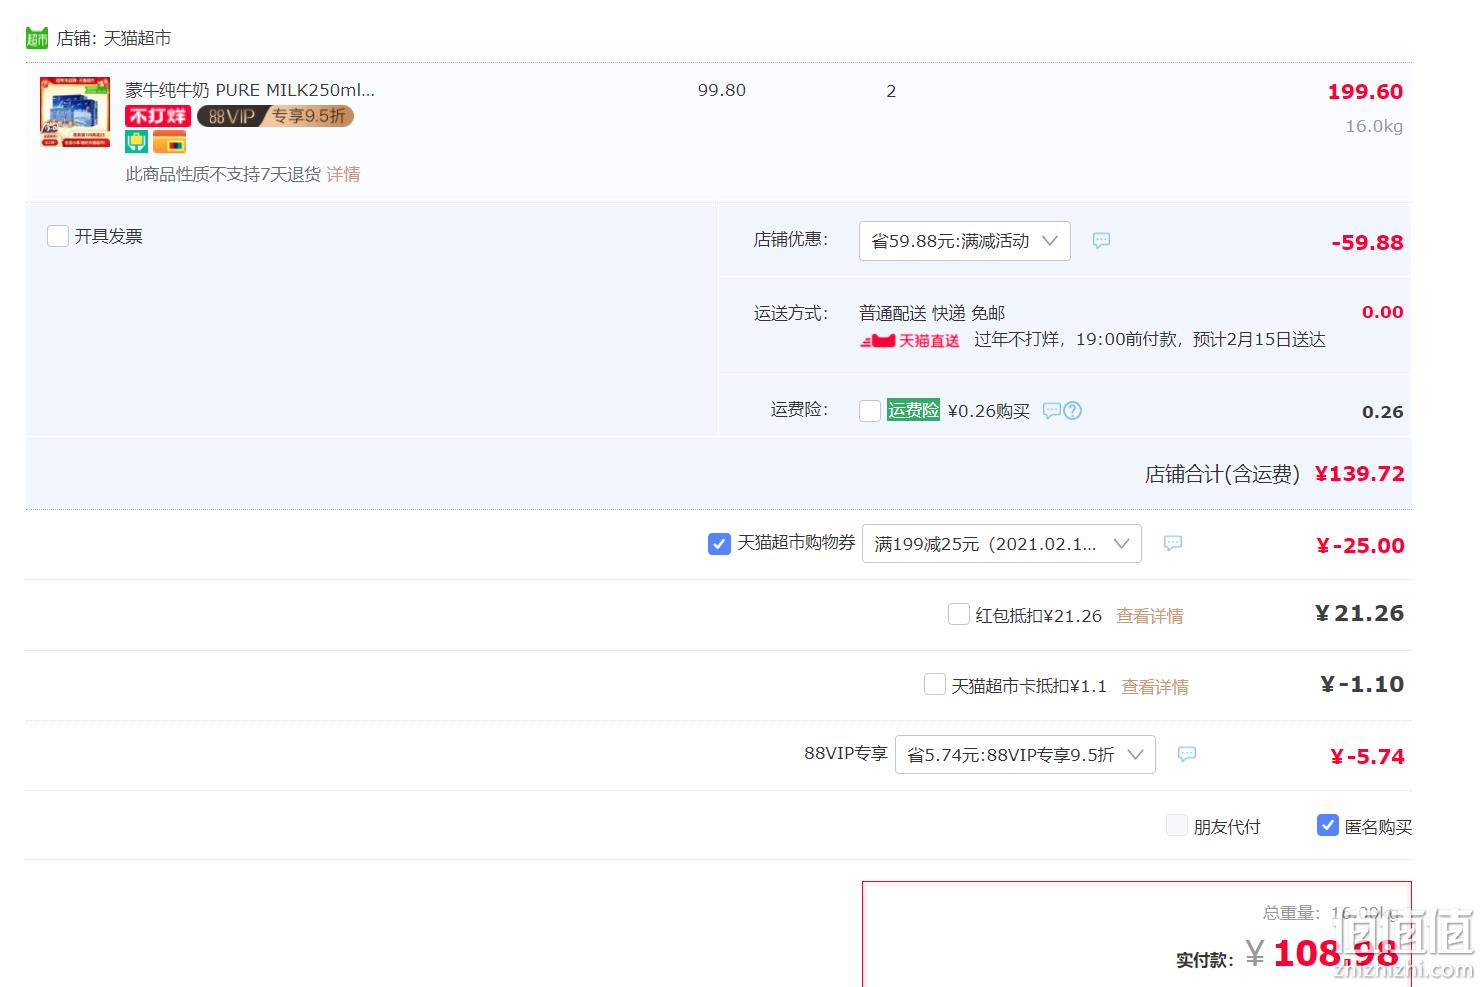
Task: Click the 16.0kg item weight text
Action: point(1374,126)
